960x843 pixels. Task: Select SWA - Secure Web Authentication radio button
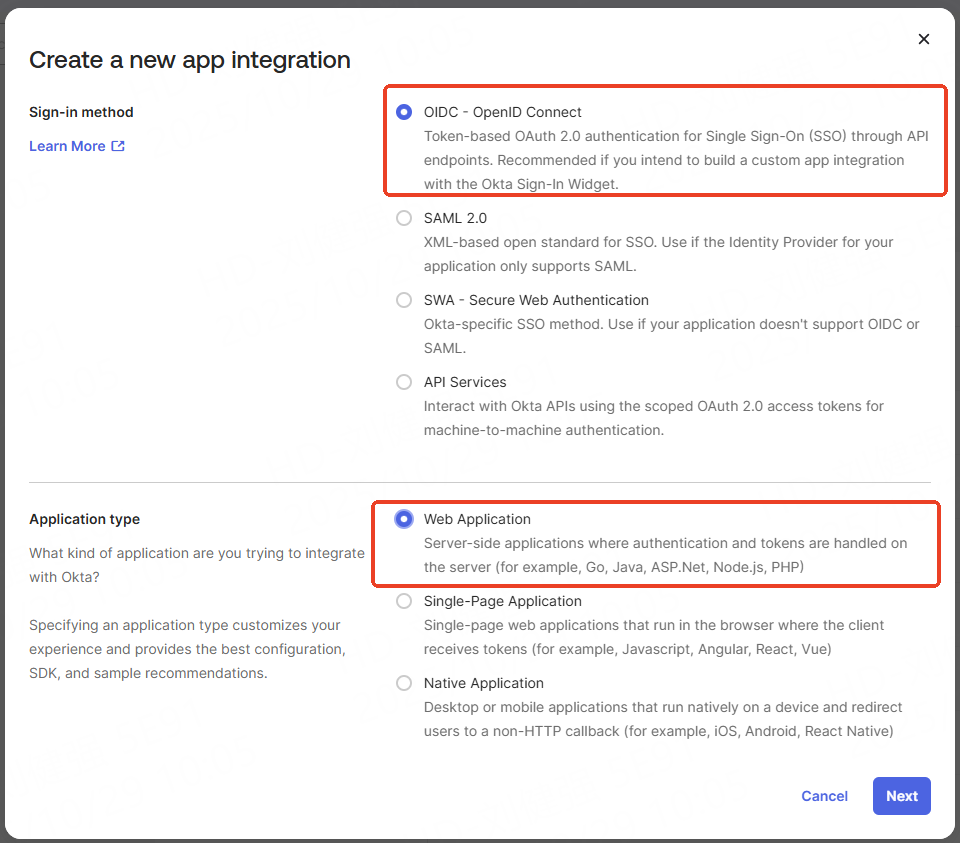[404, 300]
